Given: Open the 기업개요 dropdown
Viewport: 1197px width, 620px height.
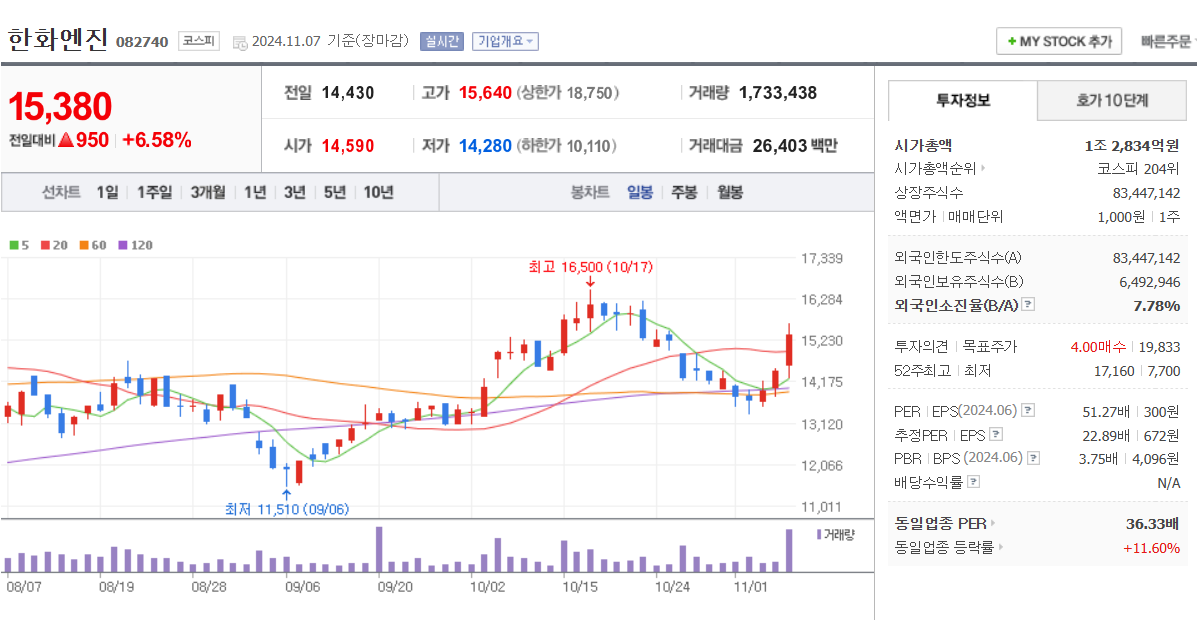Looking at the screenshot, I should point(505,41).
